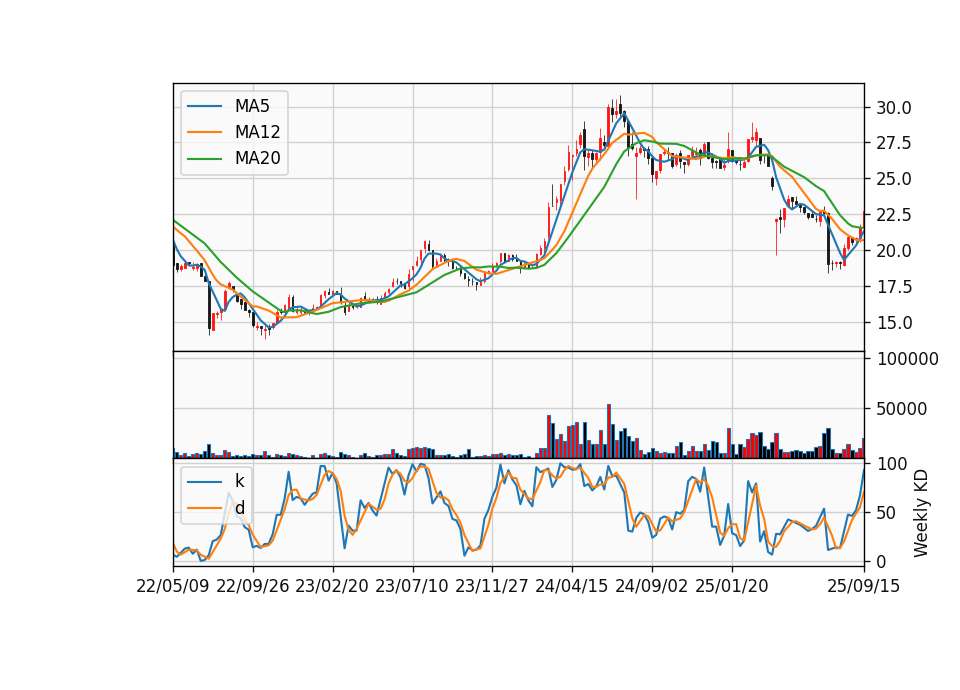Click the 50 KD axis label
Viewport: 960px width, 690px height.
(x=887, y=512)
